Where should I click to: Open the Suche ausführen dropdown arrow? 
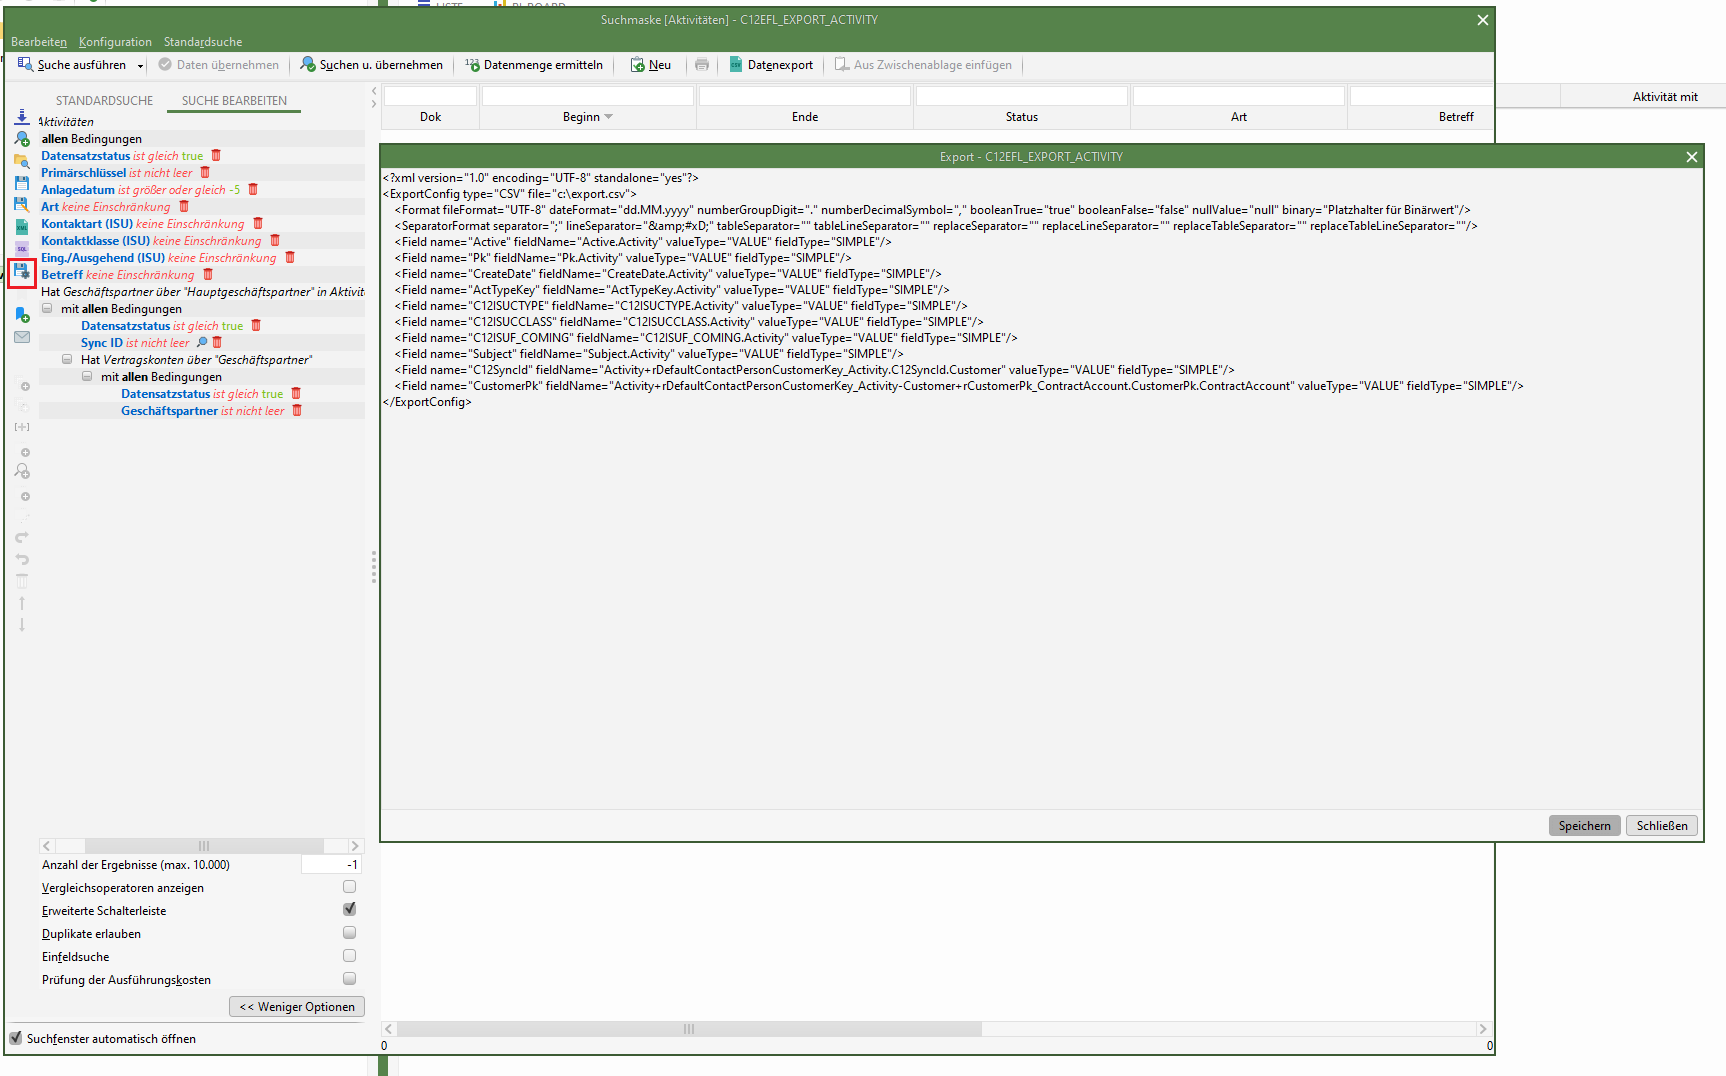pos(140,66)
